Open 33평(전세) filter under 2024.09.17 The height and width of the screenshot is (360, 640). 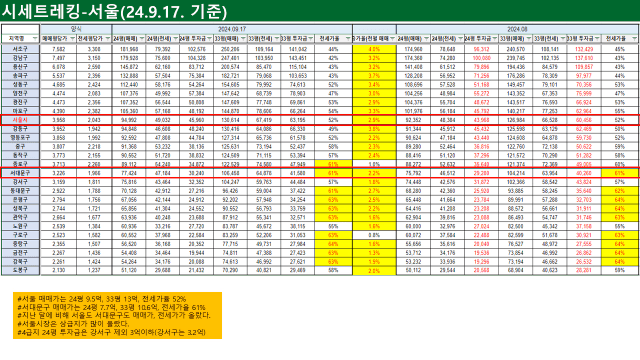point(277,38)
